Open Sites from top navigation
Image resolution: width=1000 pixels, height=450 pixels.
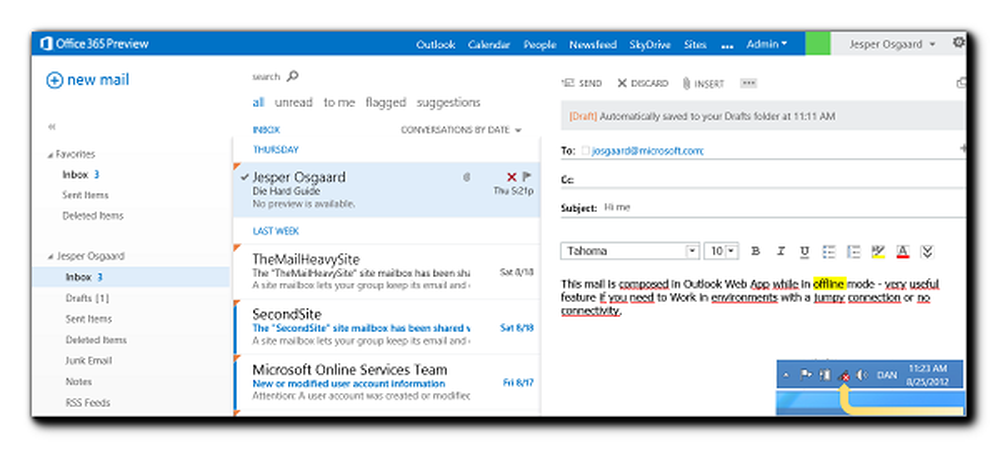695,44
